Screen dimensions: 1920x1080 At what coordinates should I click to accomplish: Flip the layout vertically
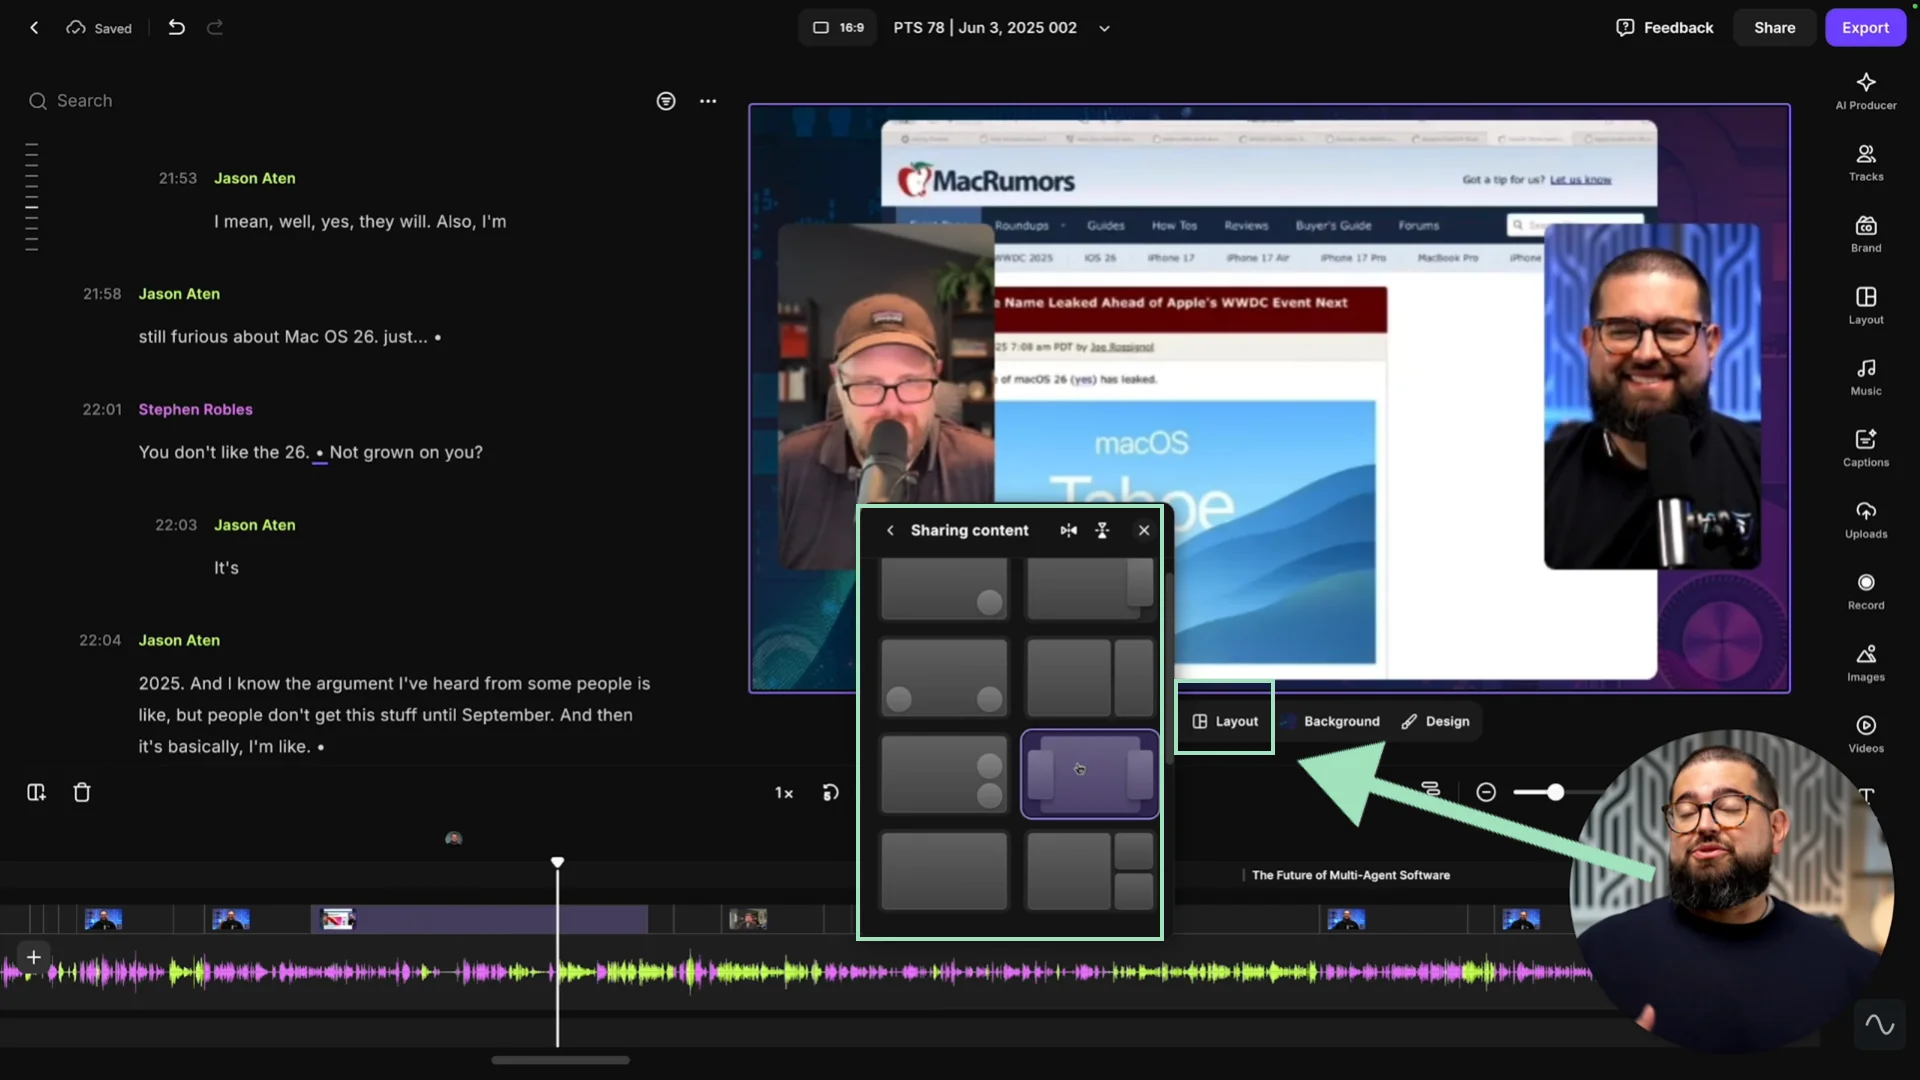(1102, 530)
